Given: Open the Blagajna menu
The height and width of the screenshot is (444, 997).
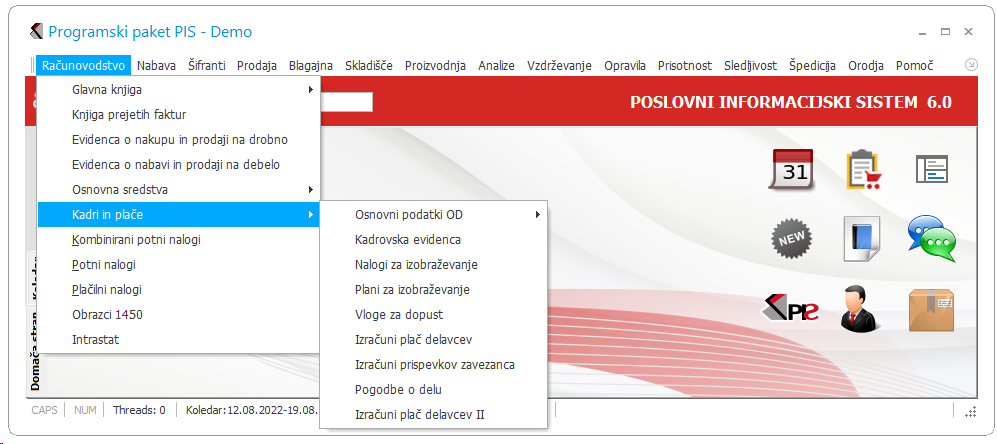Looking at the screenshot, I should click(x=311, y=65).
